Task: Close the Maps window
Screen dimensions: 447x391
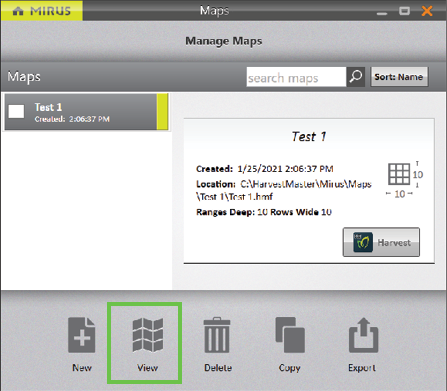Action: [427, 11]
